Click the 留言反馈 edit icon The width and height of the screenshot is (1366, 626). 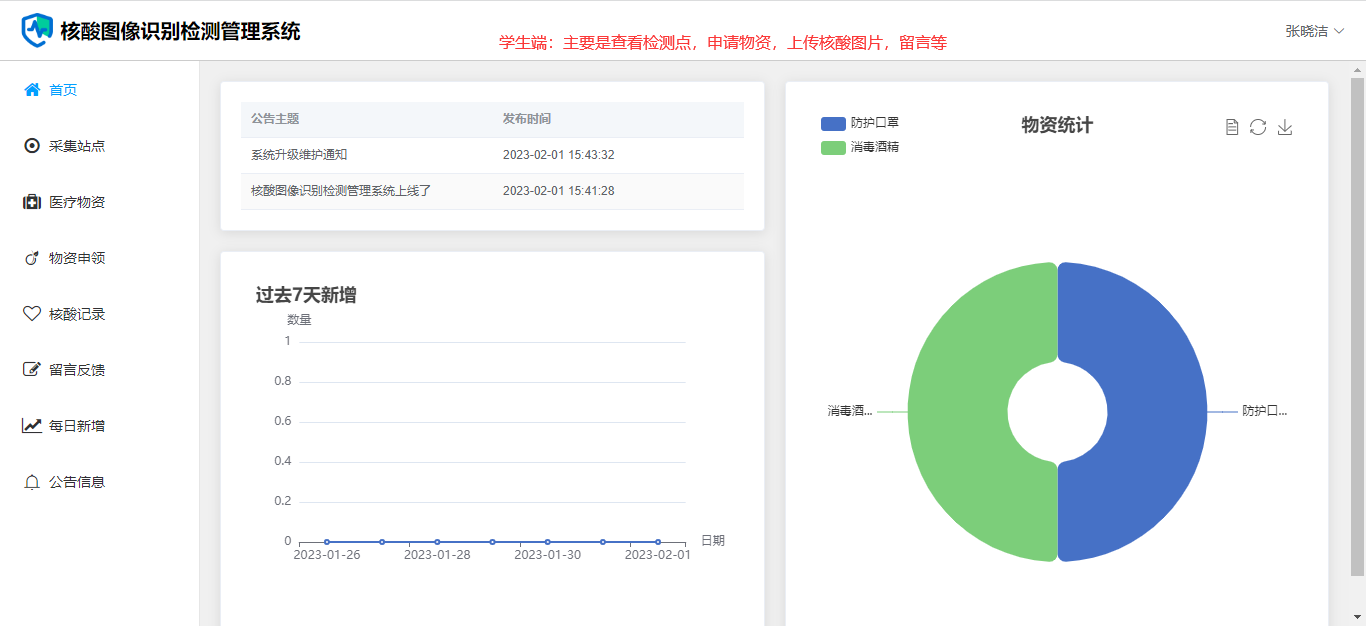32,370
